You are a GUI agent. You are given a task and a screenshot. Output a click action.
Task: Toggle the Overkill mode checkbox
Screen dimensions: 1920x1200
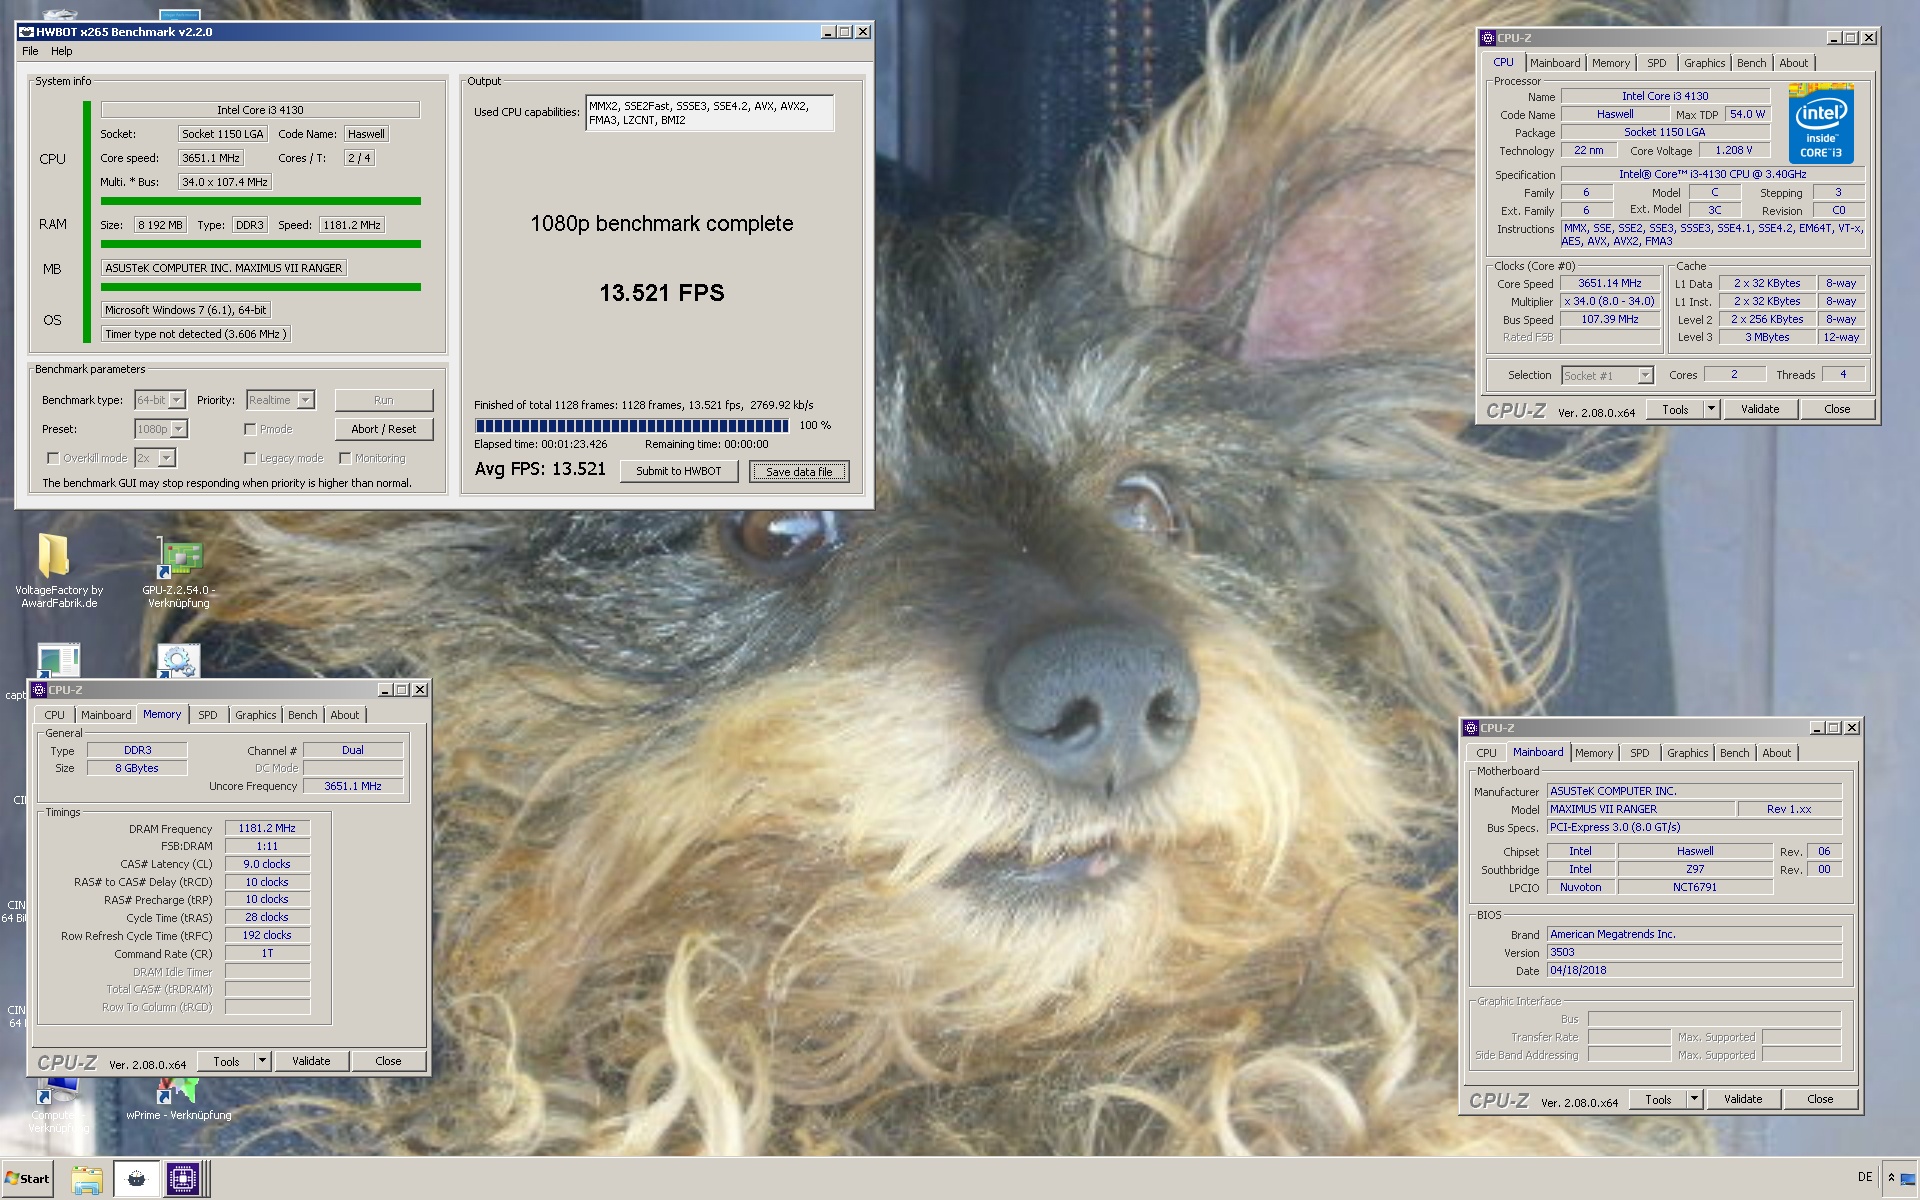(x=53, y=458)
